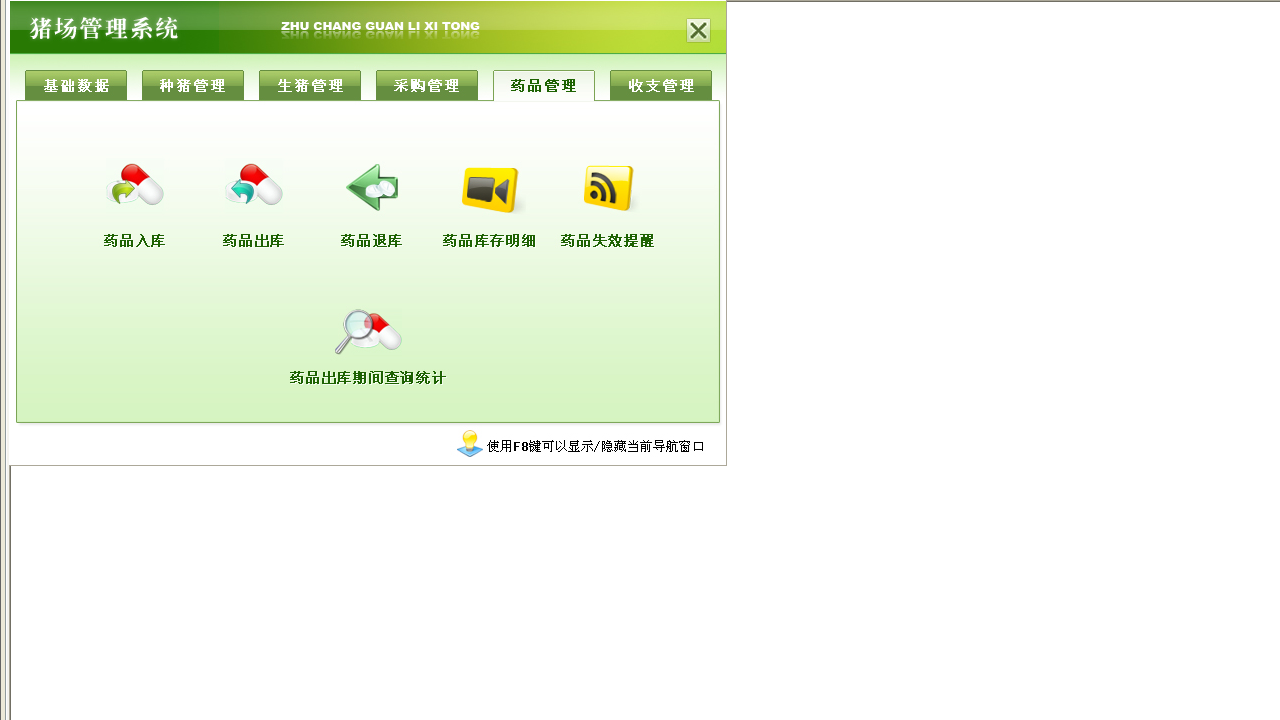
Task: Click the 药品失效提醒 text label
Action: [606, 240]
